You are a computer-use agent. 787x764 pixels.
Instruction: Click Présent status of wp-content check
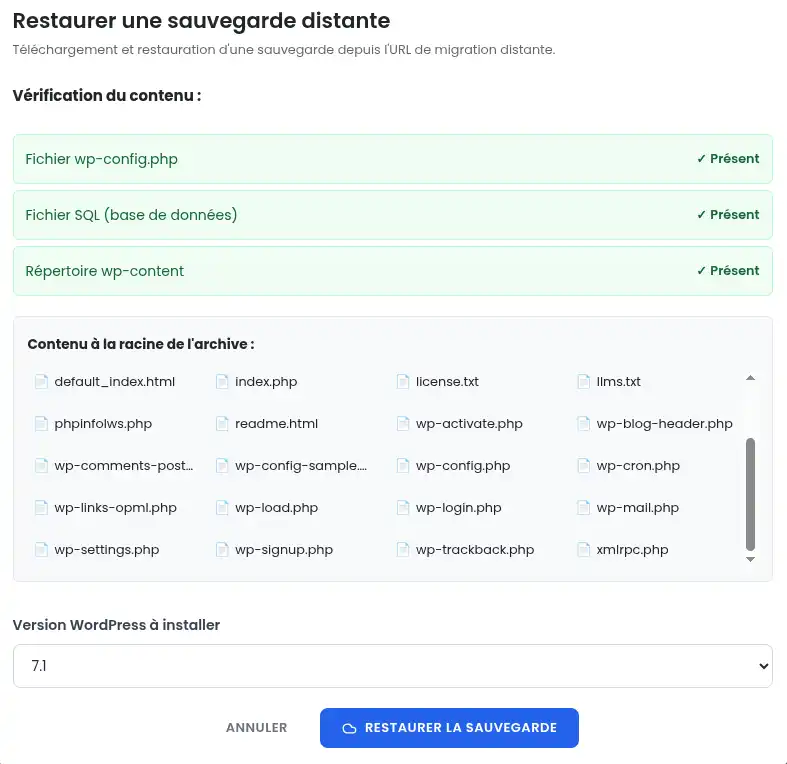point(728,271)
